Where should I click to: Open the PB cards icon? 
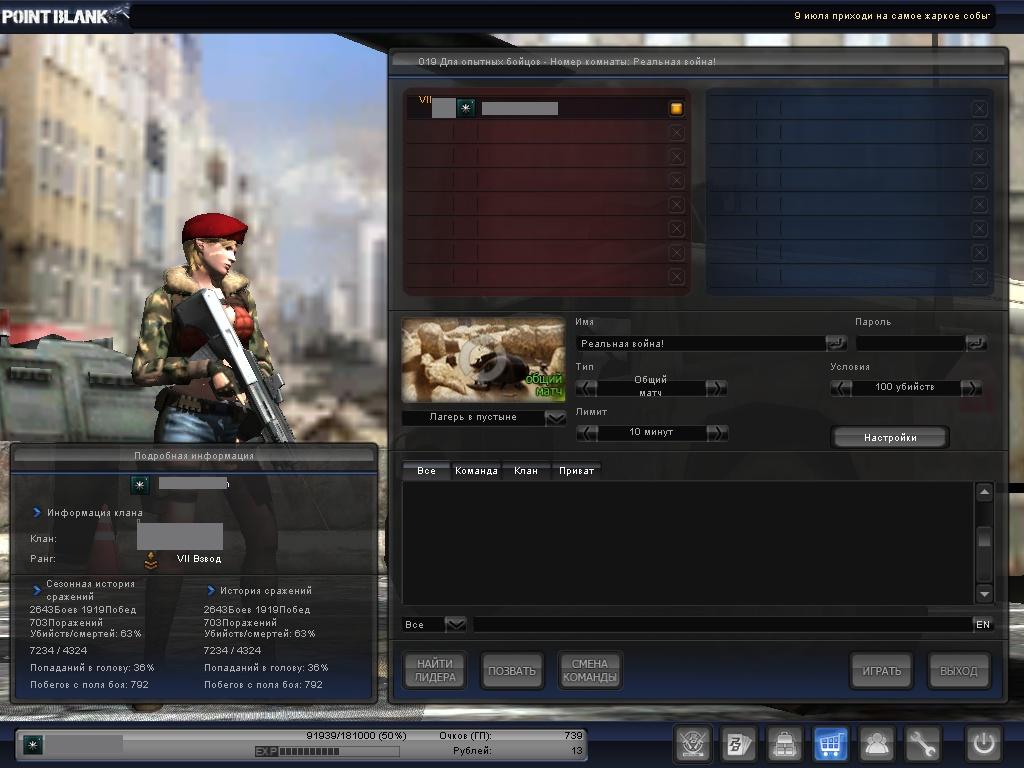tap(738, 744)
